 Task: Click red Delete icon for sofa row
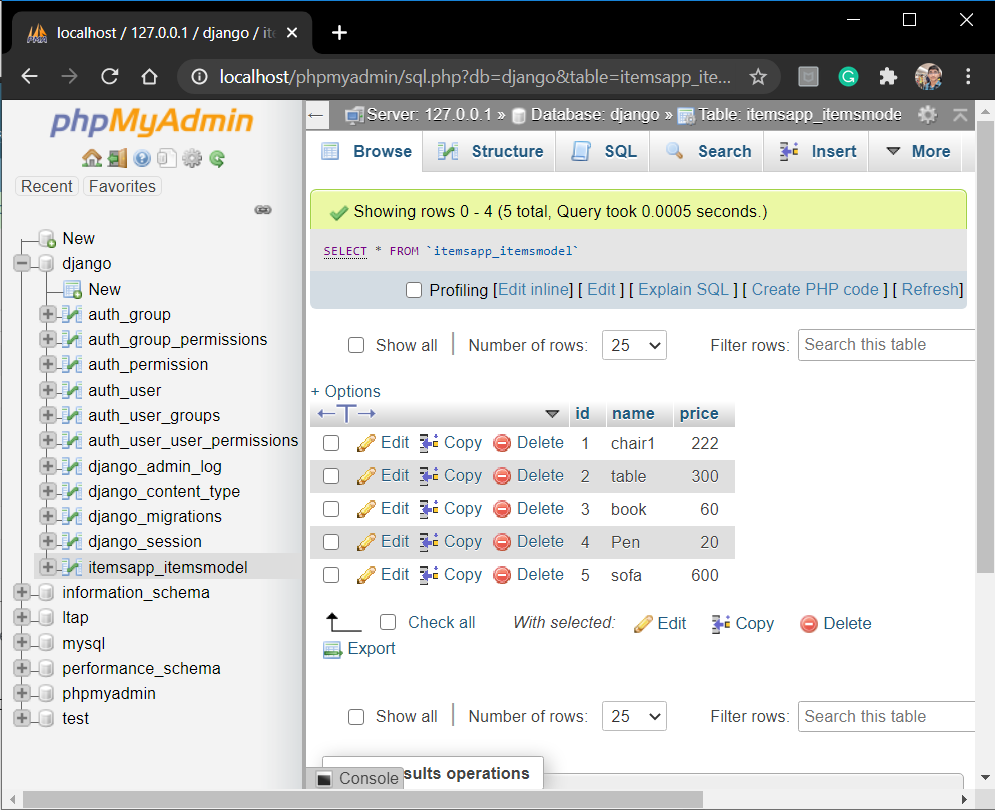click(502, 575)
